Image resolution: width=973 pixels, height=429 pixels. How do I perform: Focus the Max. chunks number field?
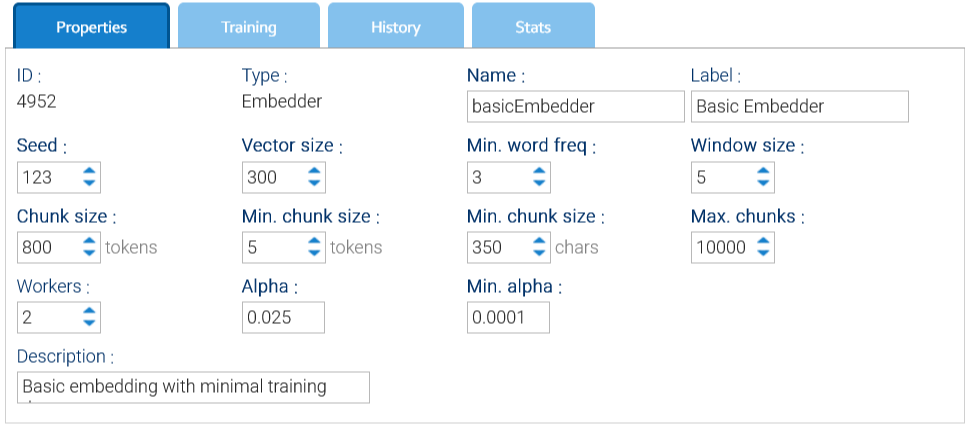720,247
